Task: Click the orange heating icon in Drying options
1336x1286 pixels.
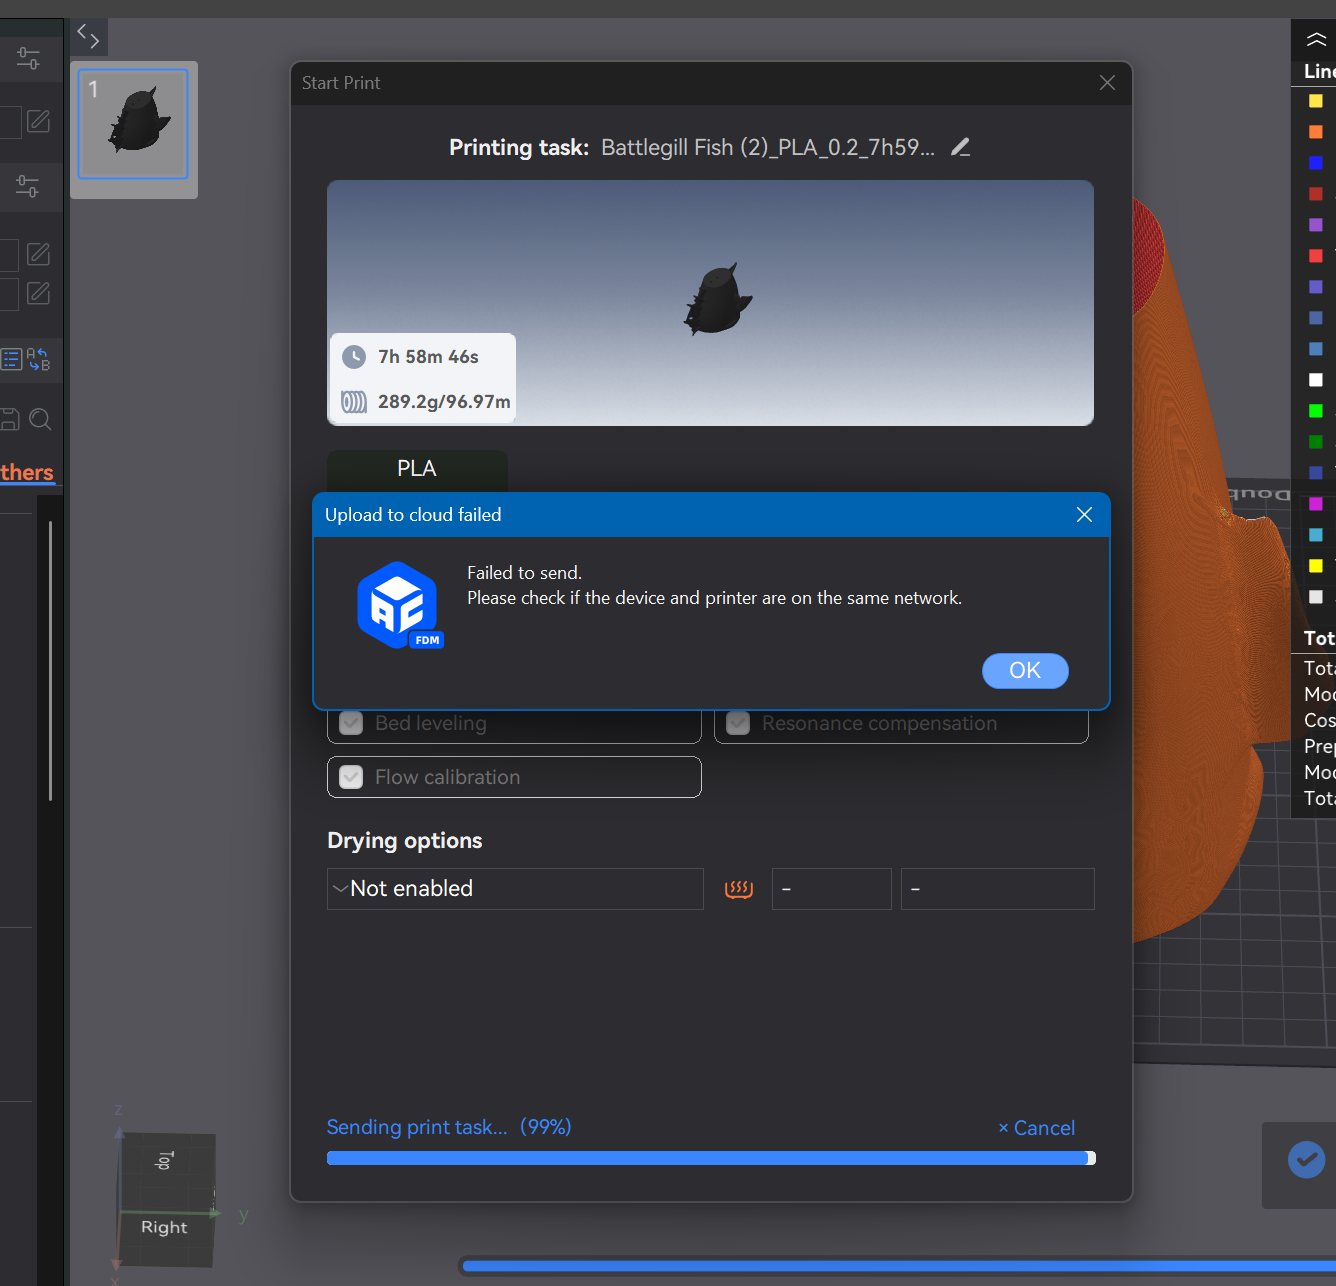Action: click(x=739, y=889)
